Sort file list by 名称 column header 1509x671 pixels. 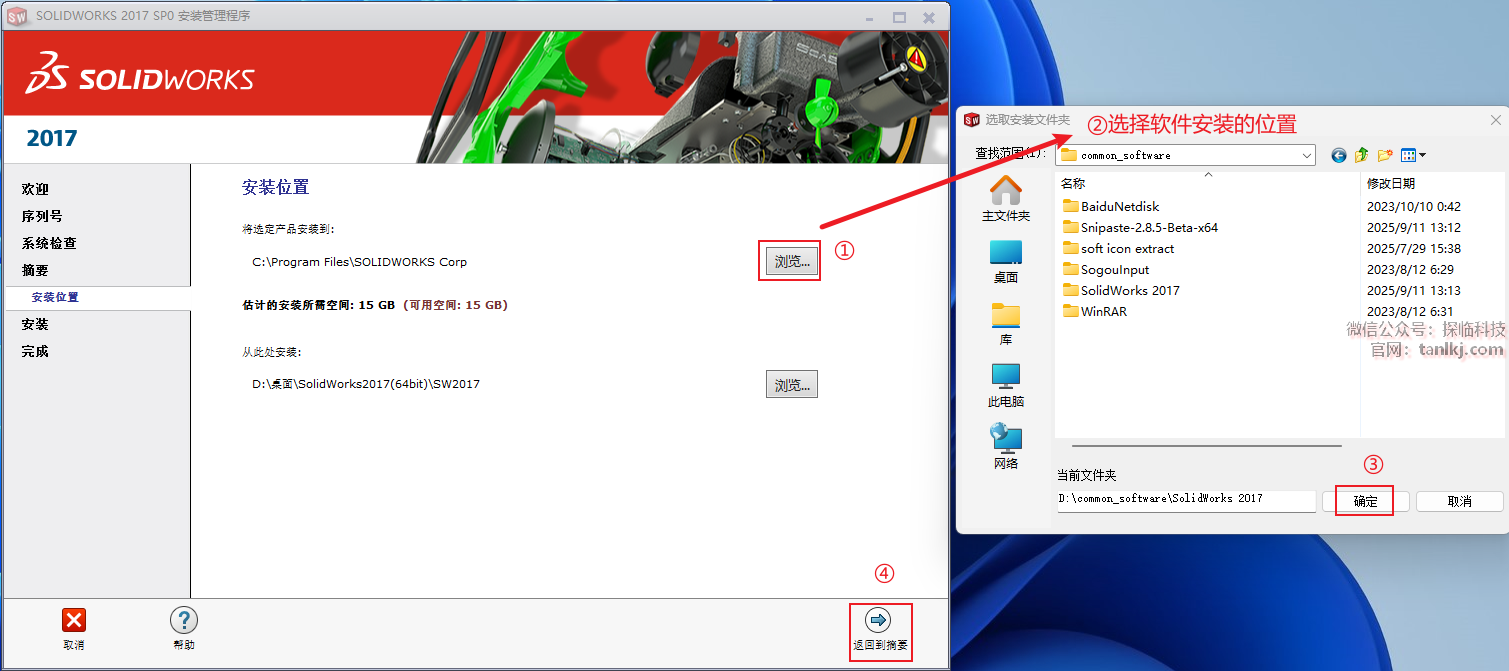coord(1073,183)
